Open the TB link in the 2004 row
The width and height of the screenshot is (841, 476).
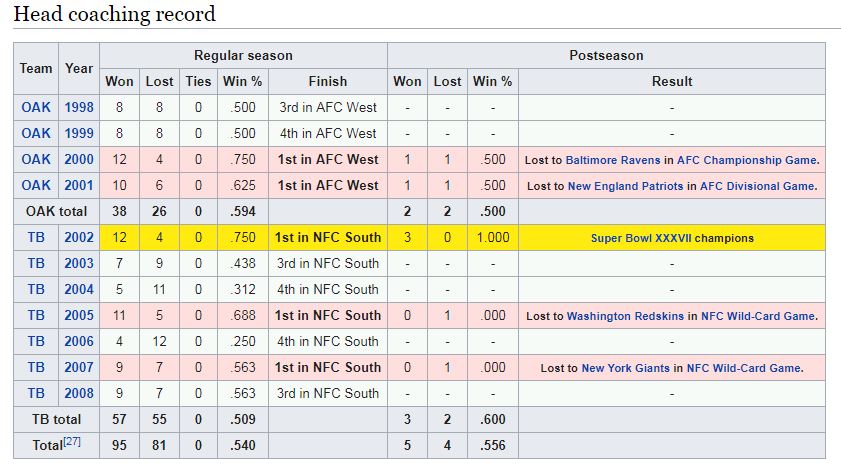point(36,289)
